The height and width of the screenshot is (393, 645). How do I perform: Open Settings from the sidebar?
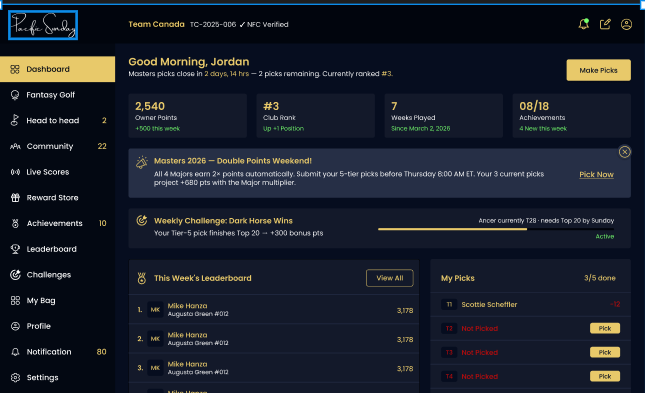[x=58, y=377]
